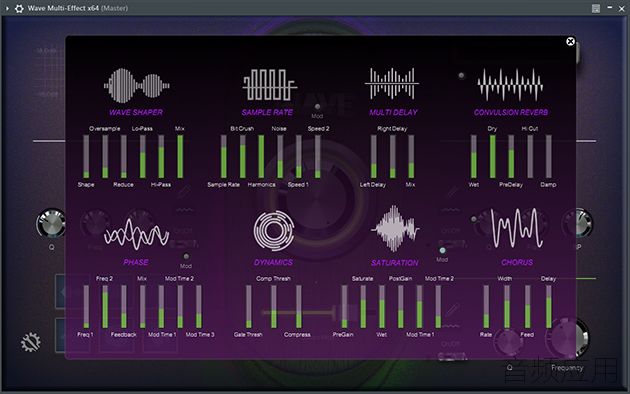
Task: Click the Chorus wave icon
Action: [517, 228]
